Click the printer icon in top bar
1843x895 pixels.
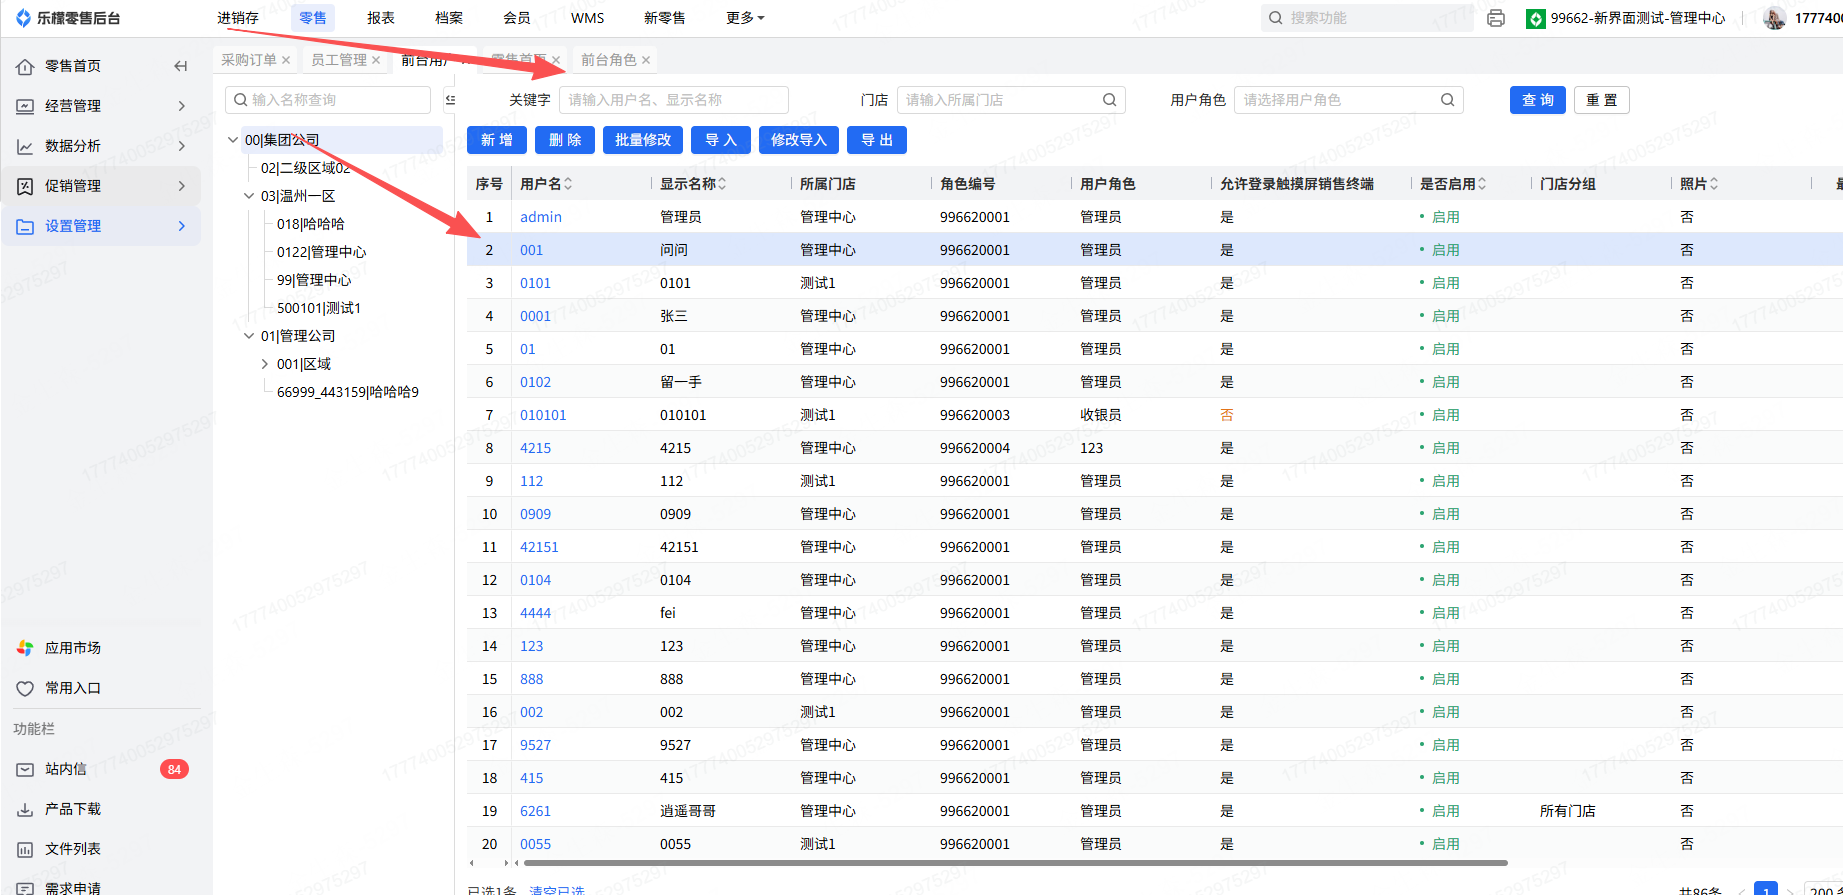pyautogui.click(x=1496, y=18)
